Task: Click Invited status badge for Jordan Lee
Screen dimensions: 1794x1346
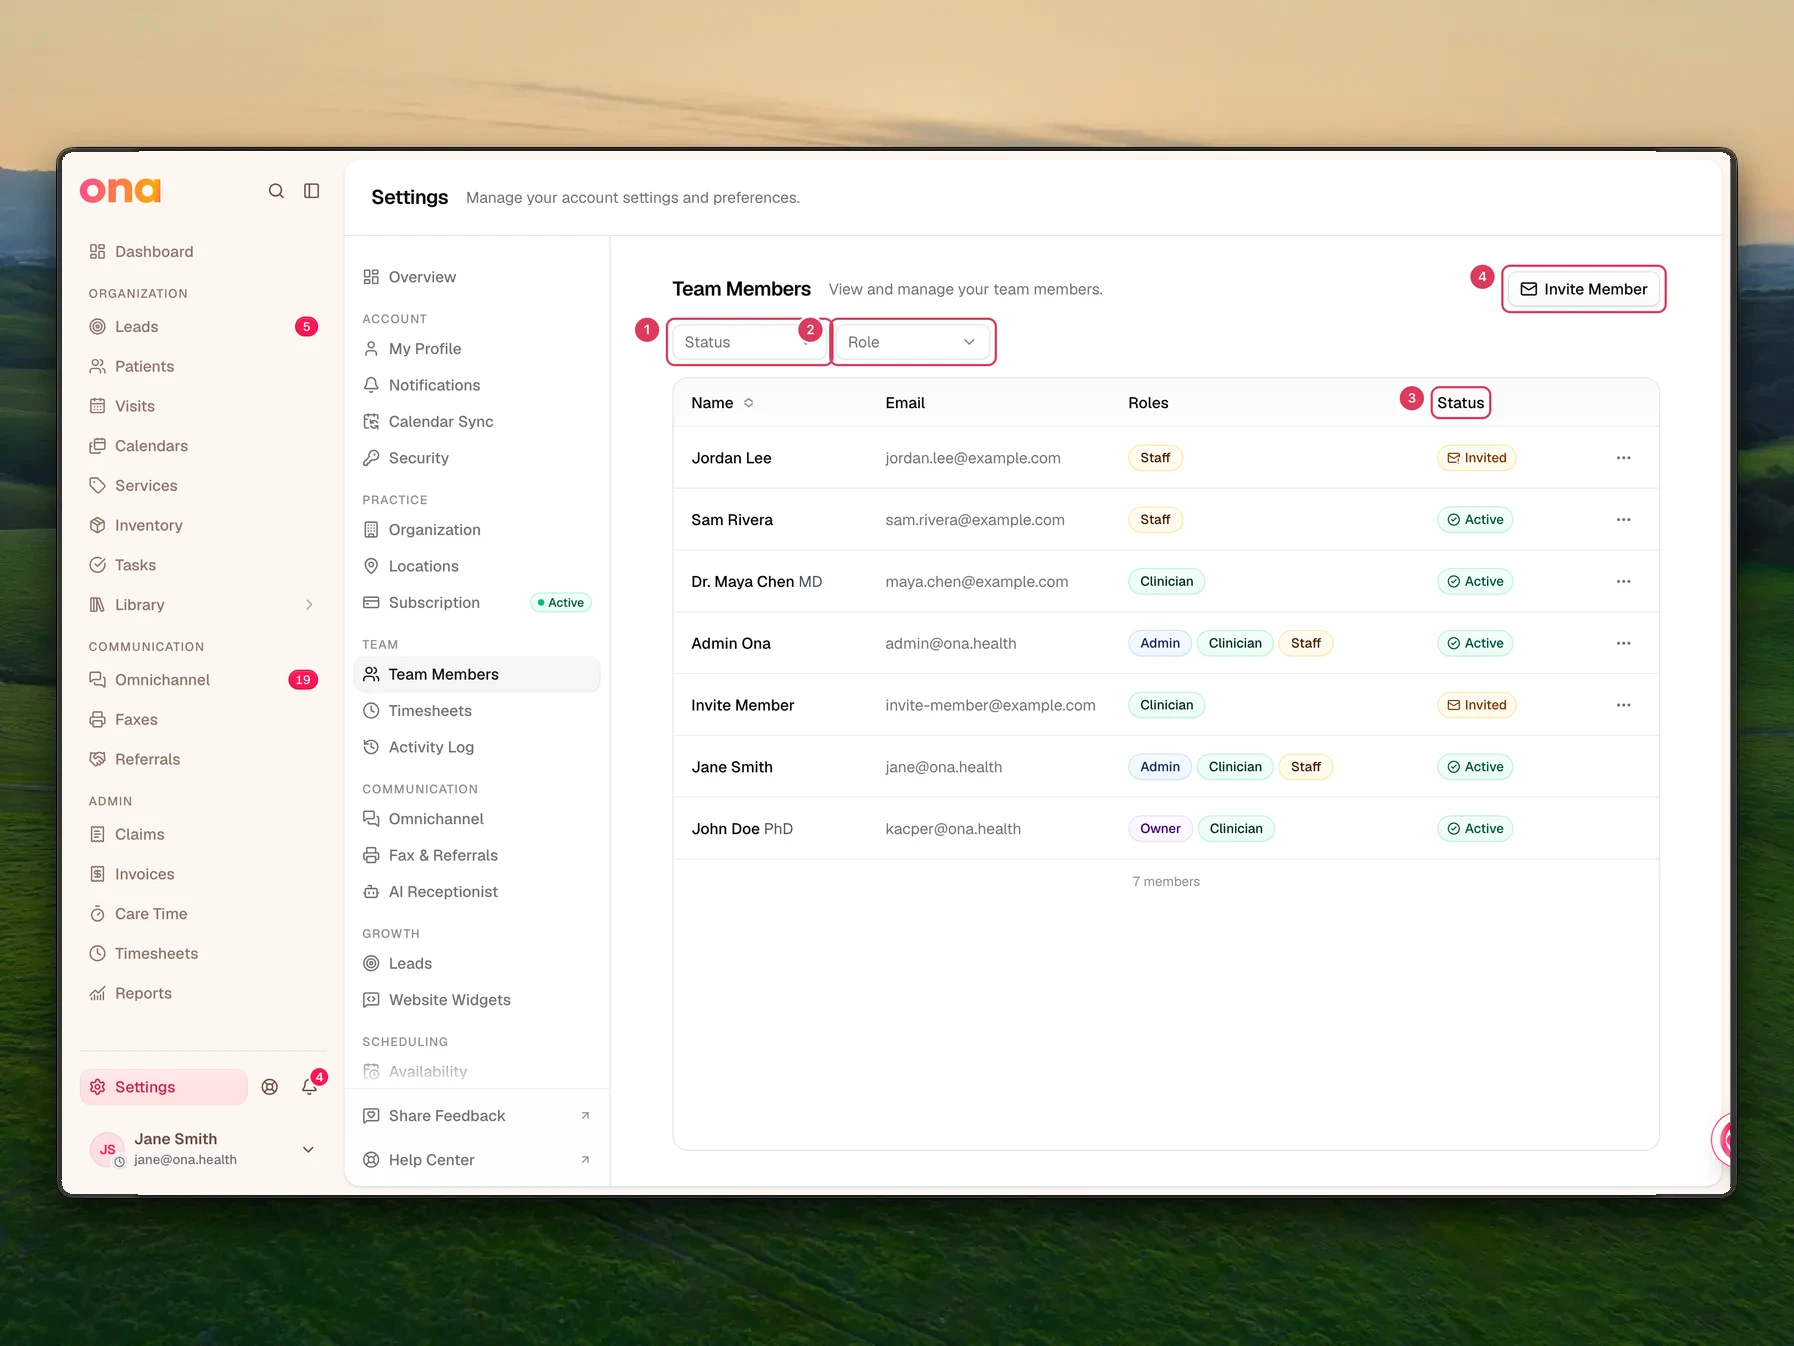Action: point(1477,458)
